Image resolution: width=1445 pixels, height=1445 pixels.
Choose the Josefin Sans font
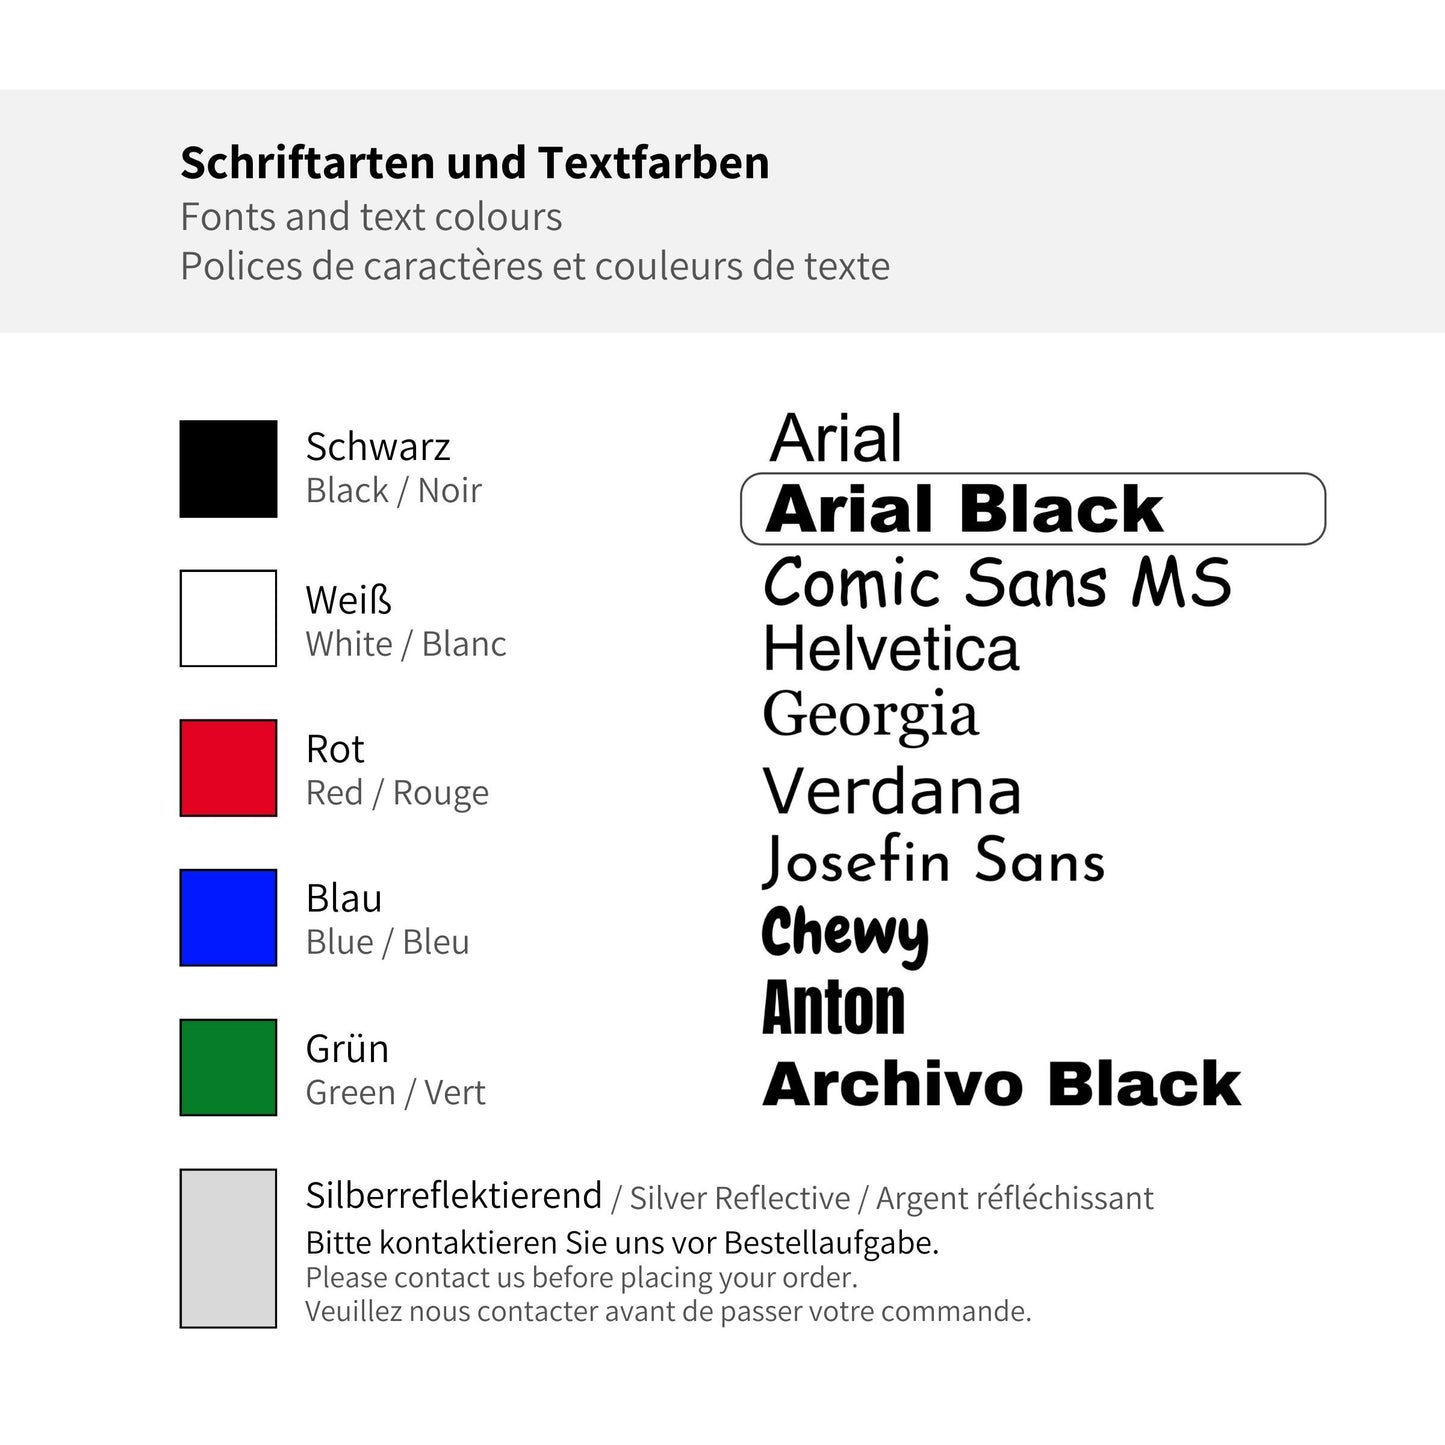(x=934, y=860)
